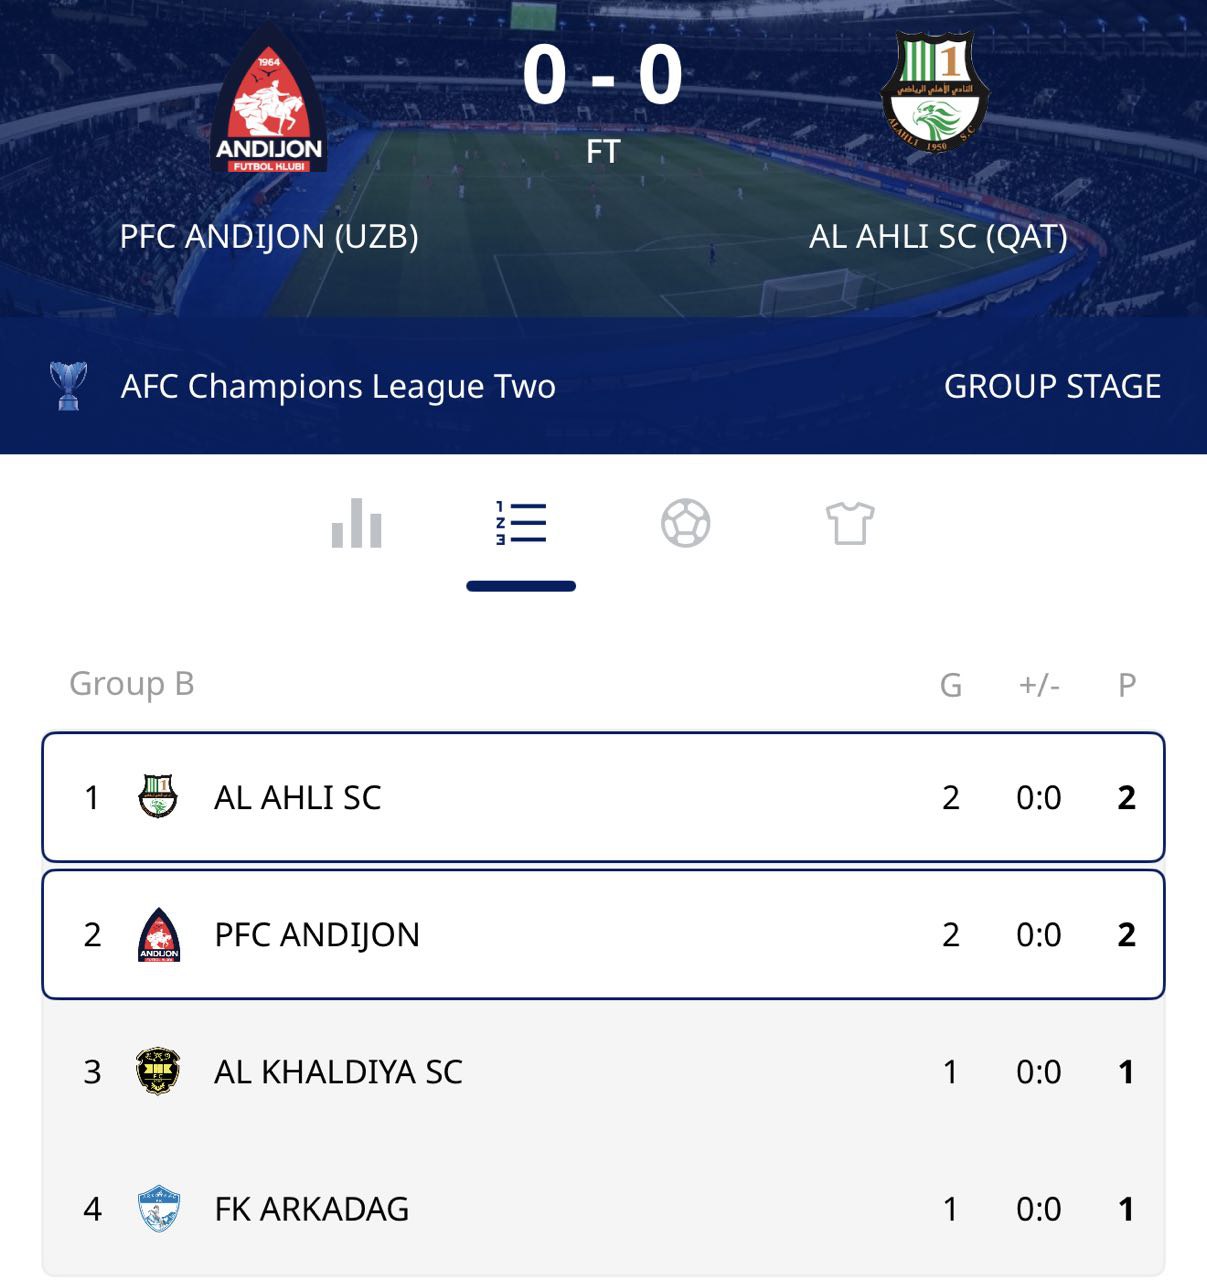Select the standings list tab icon
Screen dimensions: 1207x1280
pos(521,523)
